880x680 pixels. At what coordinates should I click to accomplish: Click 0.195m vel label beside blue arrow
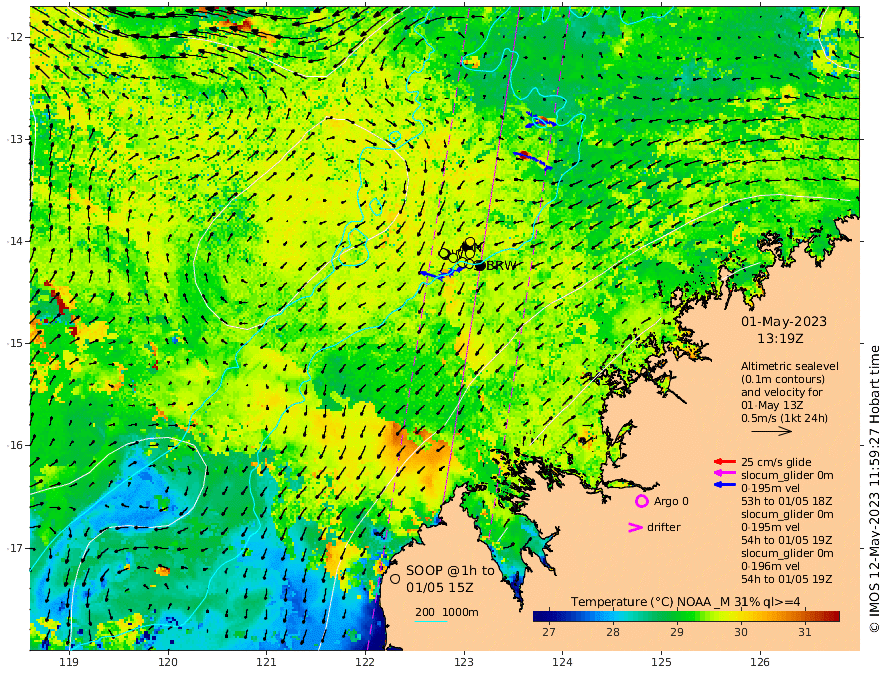point(771,488)
